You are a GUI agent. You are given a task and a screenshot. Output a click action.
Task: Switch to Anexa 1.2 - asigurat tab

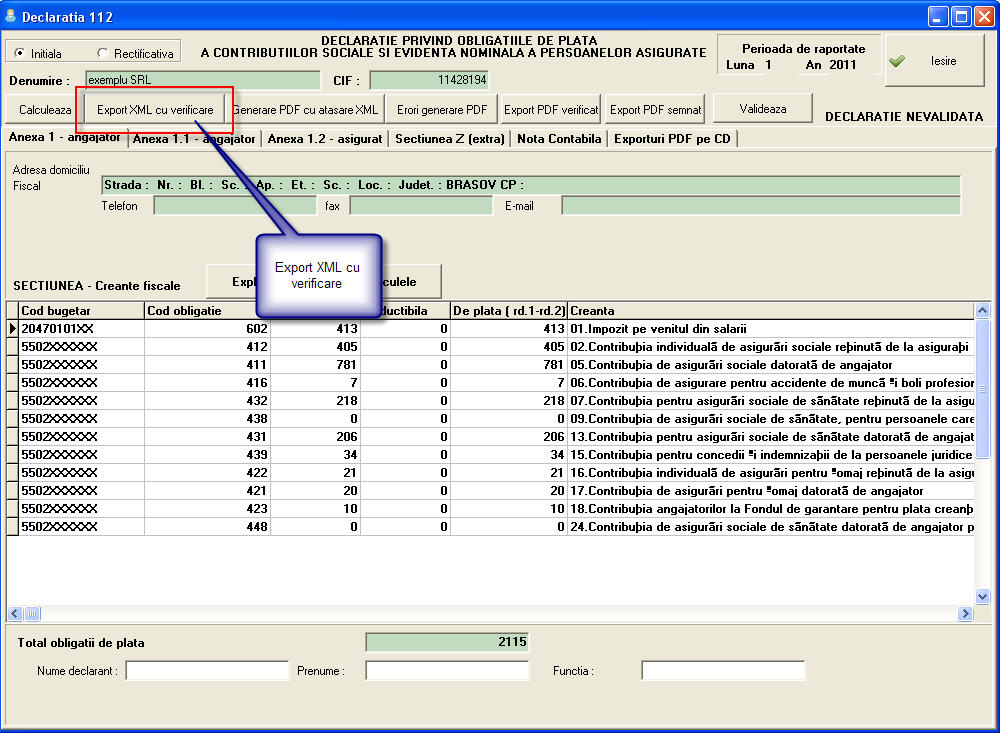coord(324,139)
